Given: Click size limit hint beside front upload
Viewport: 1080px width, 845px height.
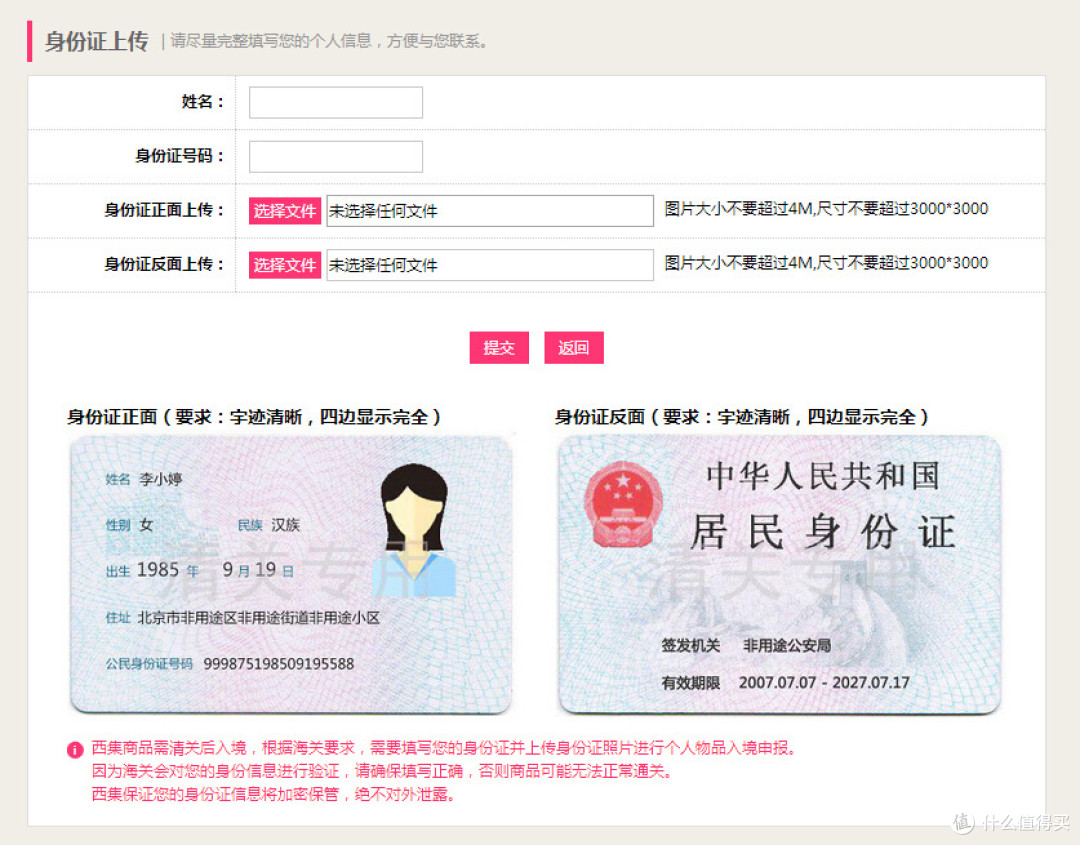Looking at the screenshot, I should [x=826, y=209].
